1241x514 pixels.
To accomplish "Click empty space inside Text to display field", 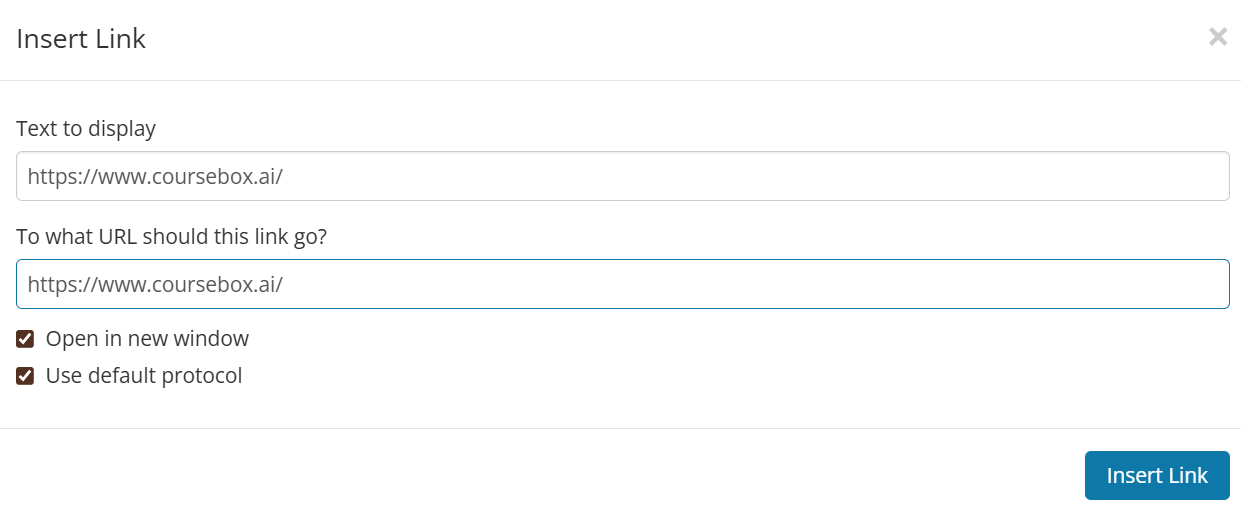I will pyautogui.click(x=750, y=176).
